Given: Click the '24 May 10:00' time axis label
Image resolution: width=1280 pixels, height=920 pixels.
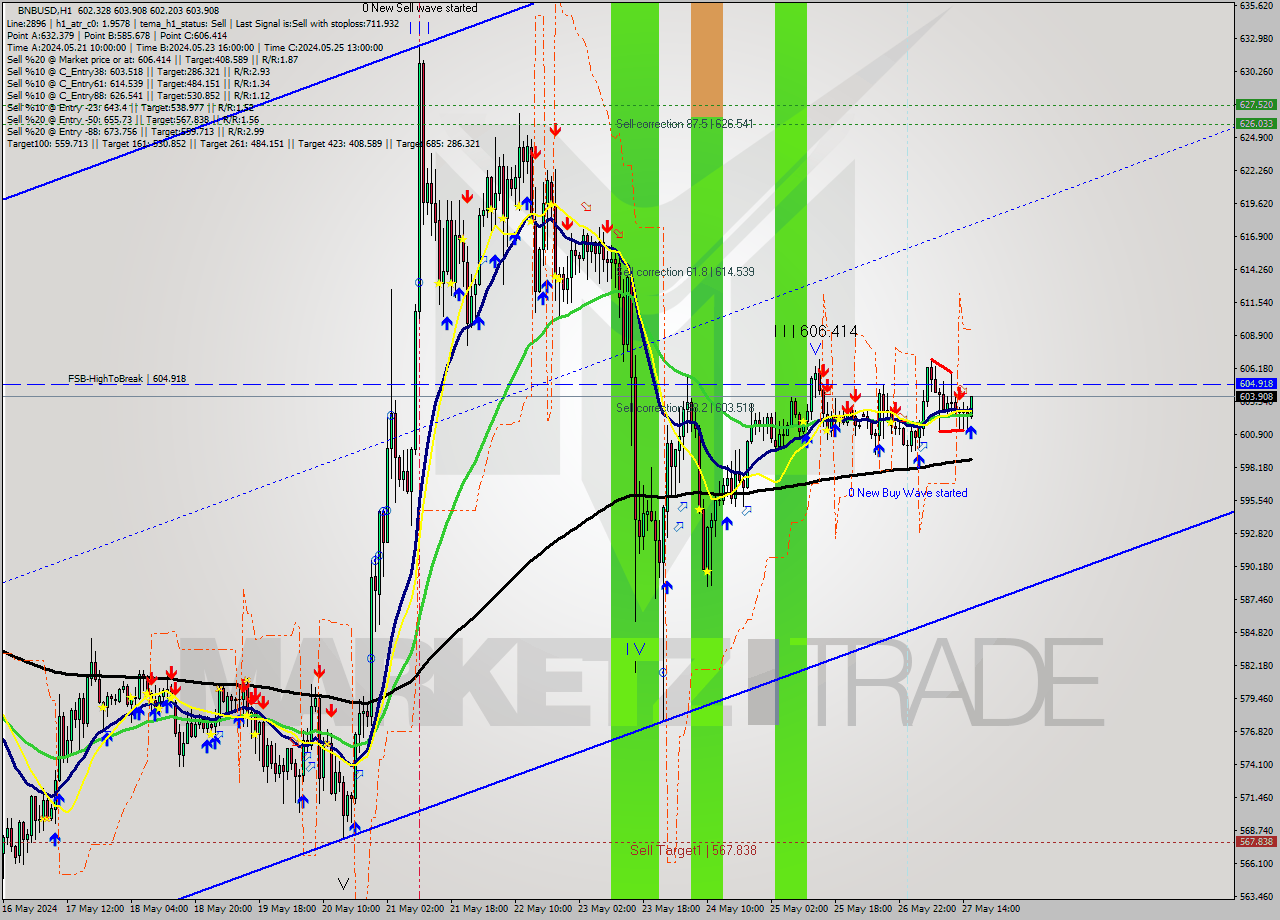Looking at the screenshot, I should (735, 909).
